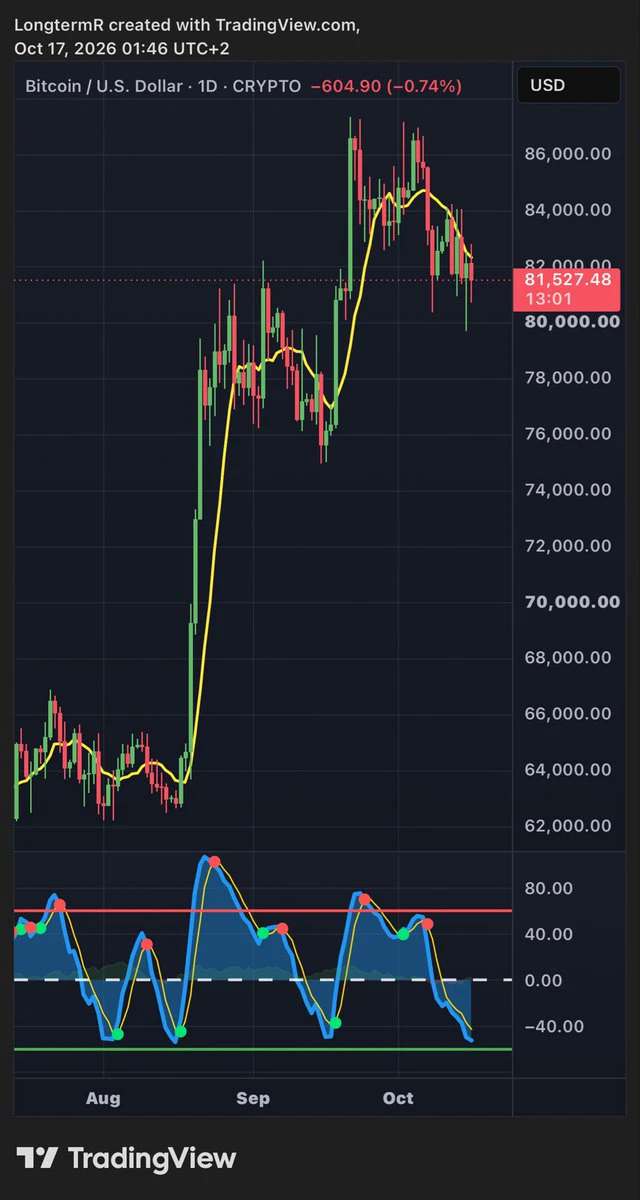Click the Bitcoin / U.S. Dollar symbol title
The width and height of the screenshot is (640, 1200).
103,86
